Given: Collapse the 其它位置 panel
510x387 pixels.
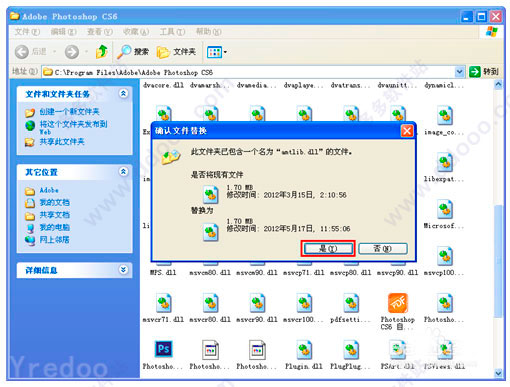Looking at the screenshot, I should coord(123,172).
